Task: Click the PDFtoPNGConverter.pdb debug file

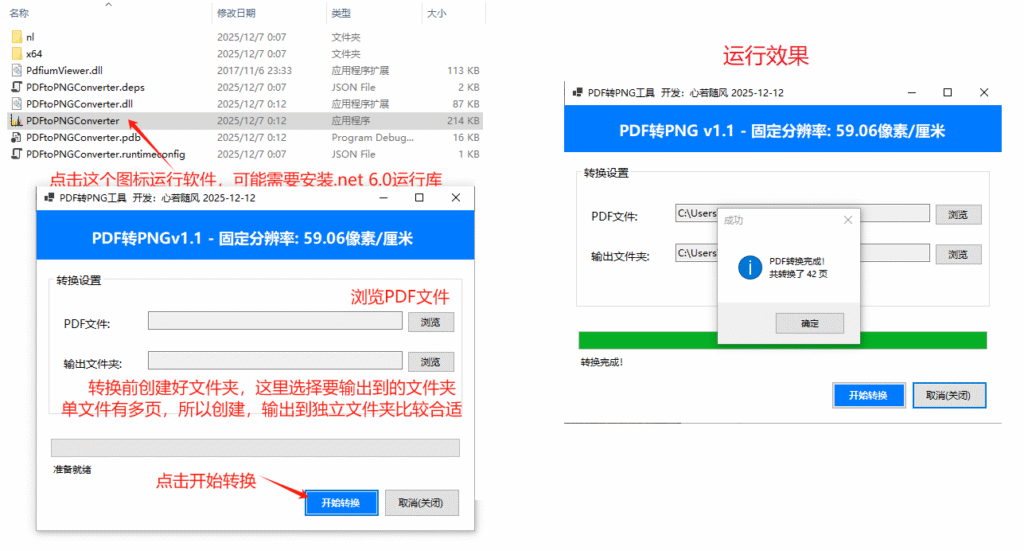Action: click(83, 137)
